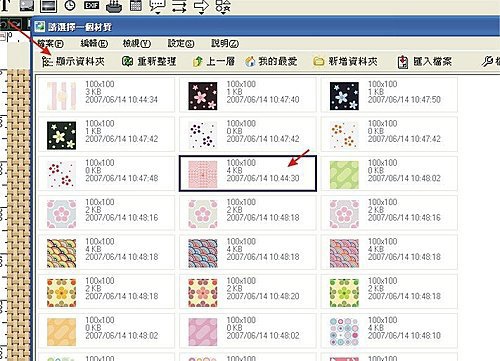Screen dimensions: 500x361
Task: Open 我的最愛 favorites
Action: point(271,61)
